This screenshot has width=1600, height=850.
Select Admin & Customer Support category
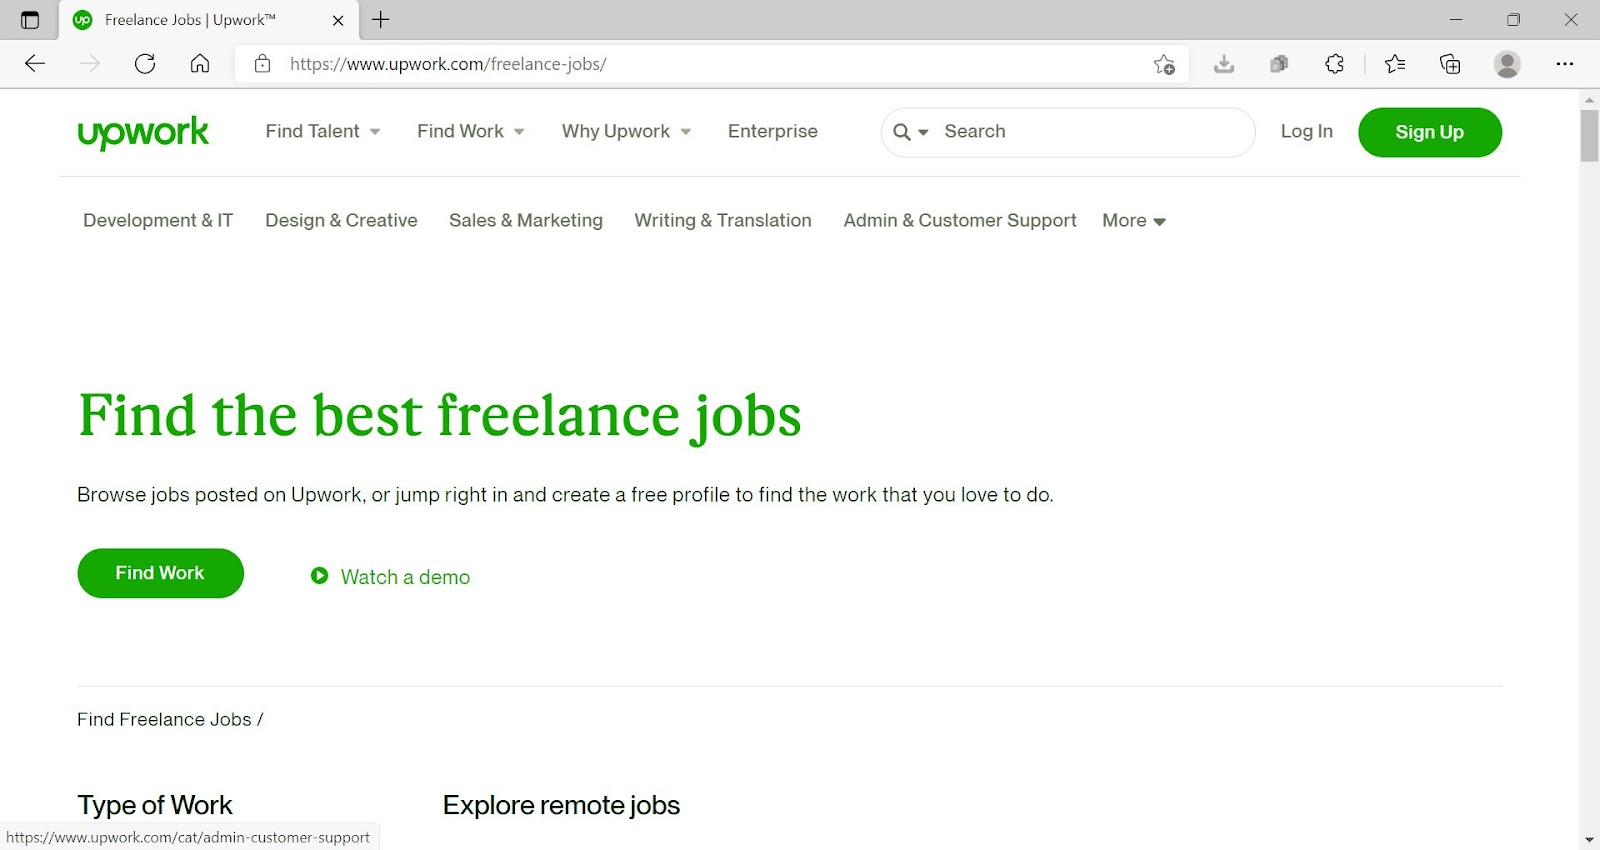pos(960,220)
